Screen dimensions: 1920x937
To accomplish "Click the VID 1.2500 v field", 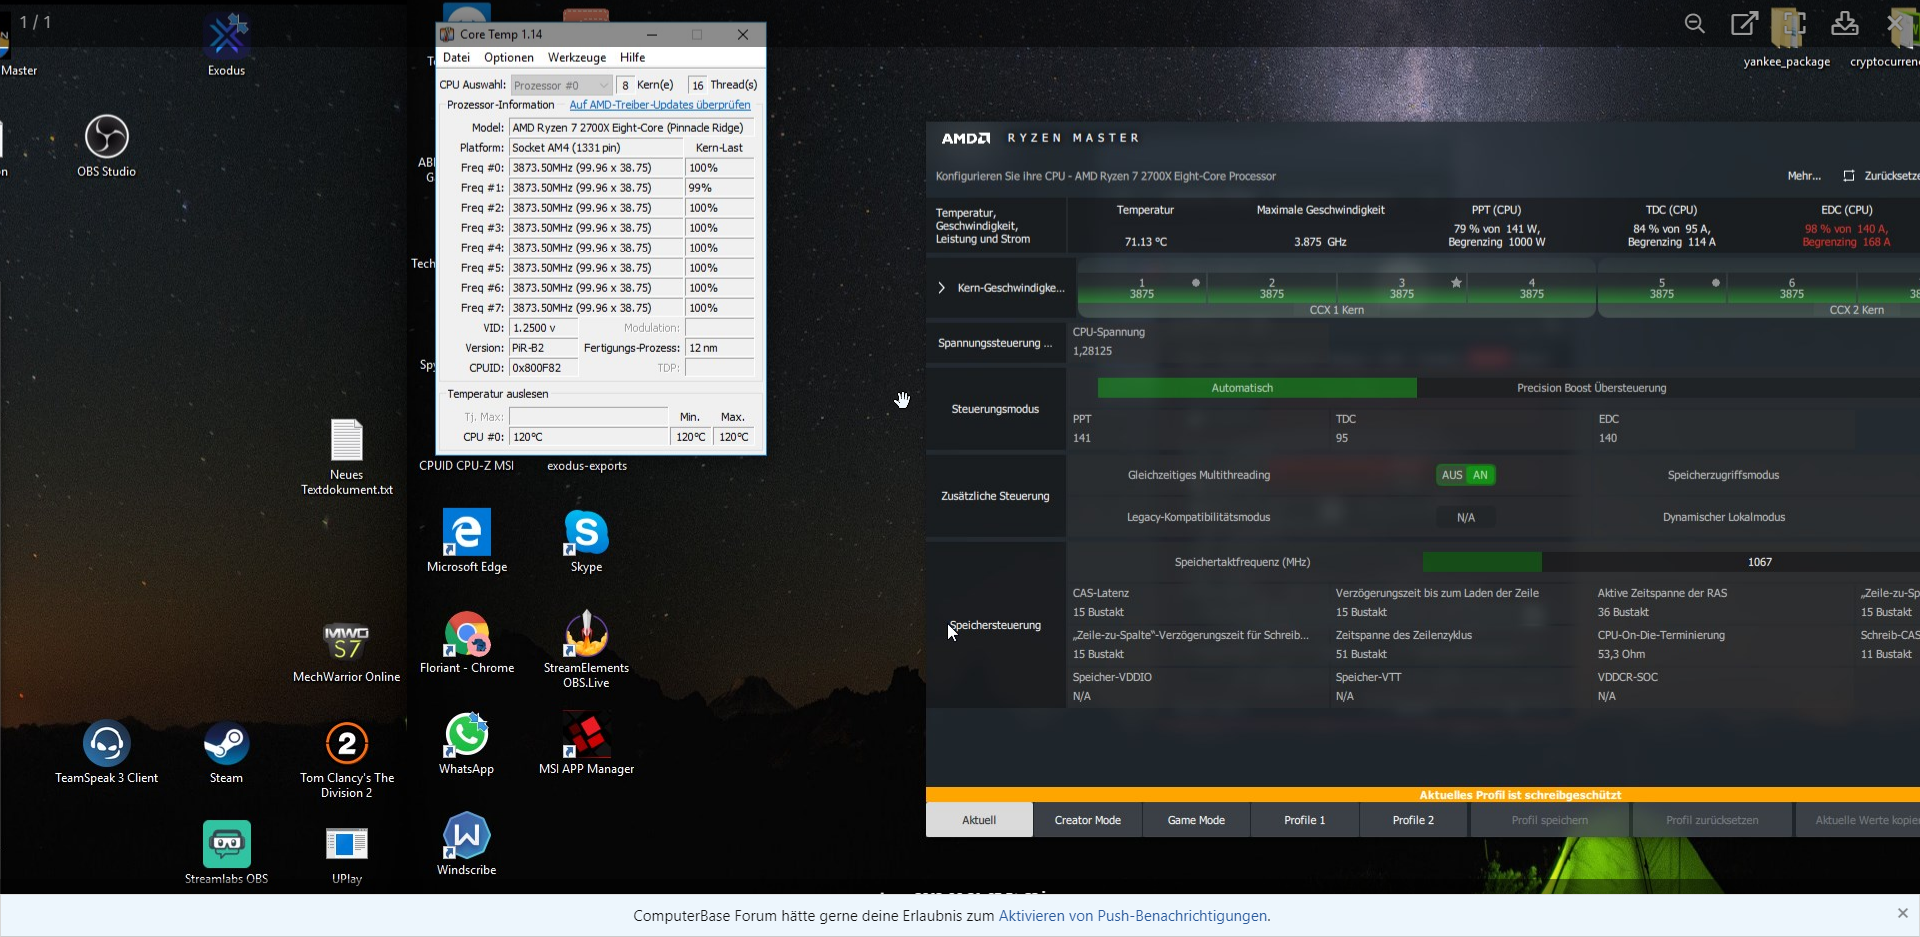I will [543, 328].
